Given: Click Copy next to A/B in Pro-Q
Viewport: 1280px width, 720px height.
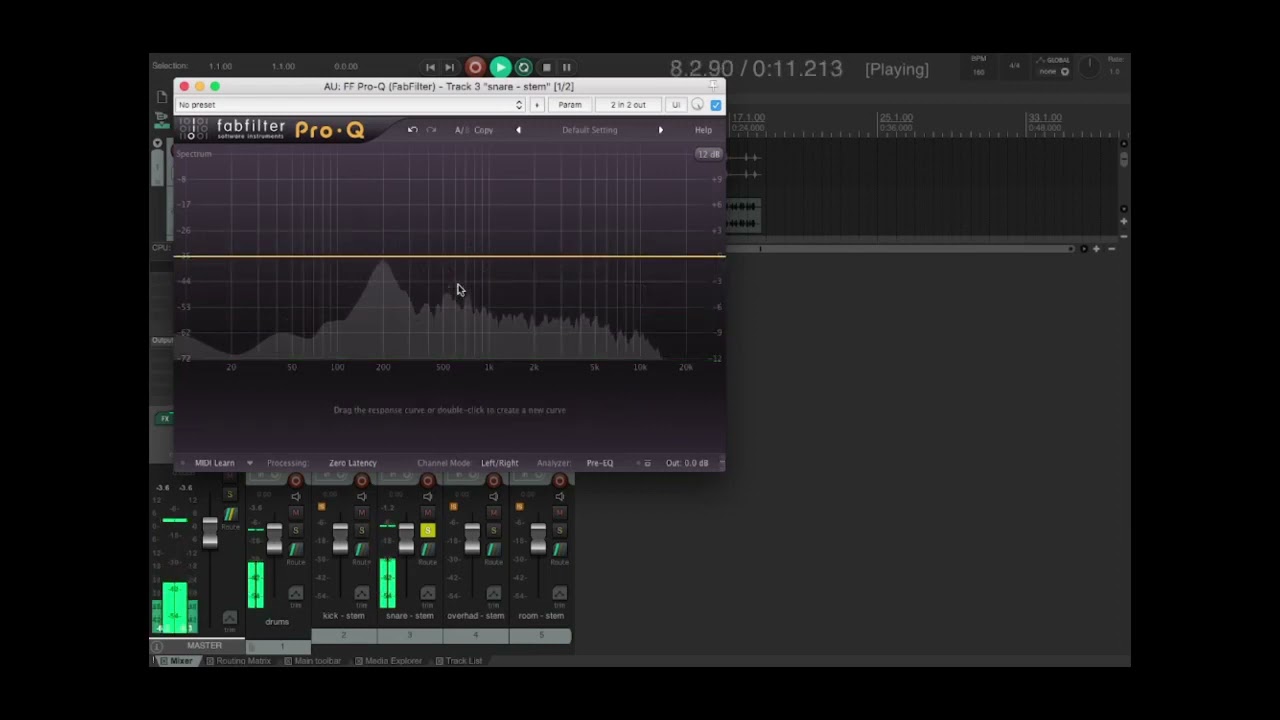Looking at the screenshot, I should pos(484,130).
